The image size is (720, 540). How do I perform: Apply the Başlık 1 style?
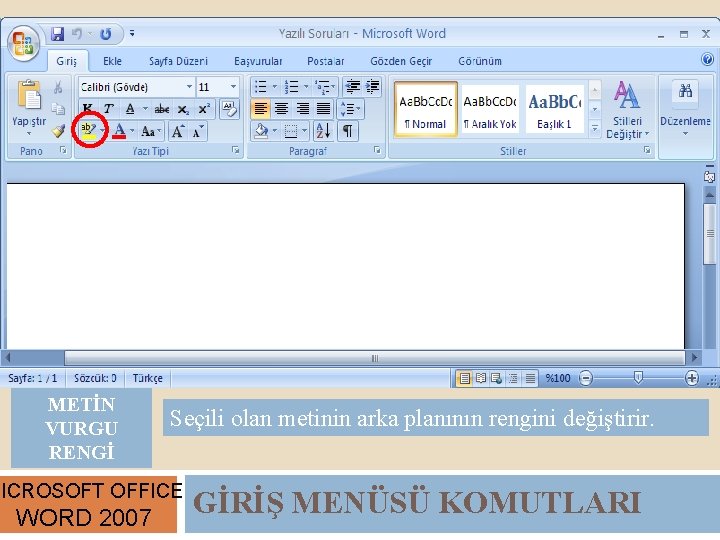click(554, 109)
